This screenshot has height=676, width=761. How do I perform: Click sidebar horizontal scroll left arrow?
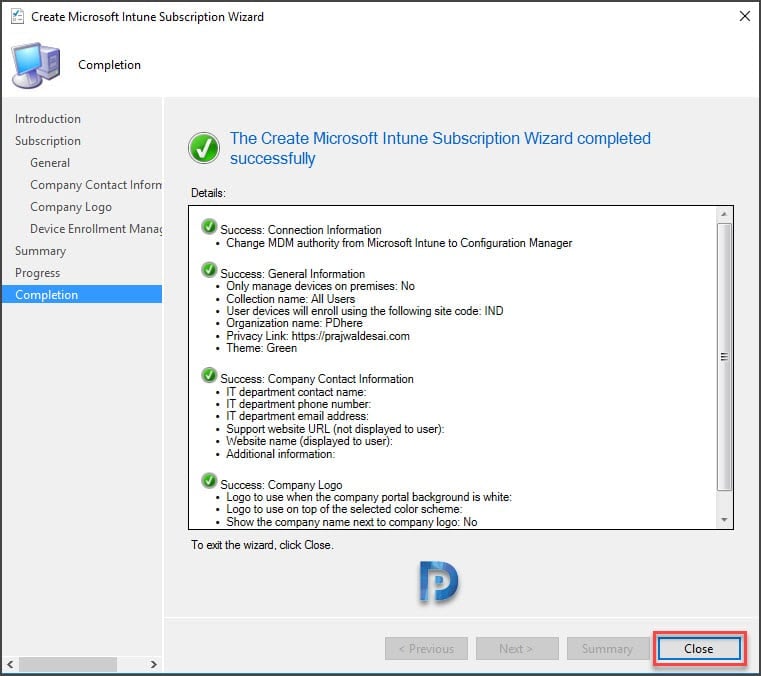[x=10, y=664]
